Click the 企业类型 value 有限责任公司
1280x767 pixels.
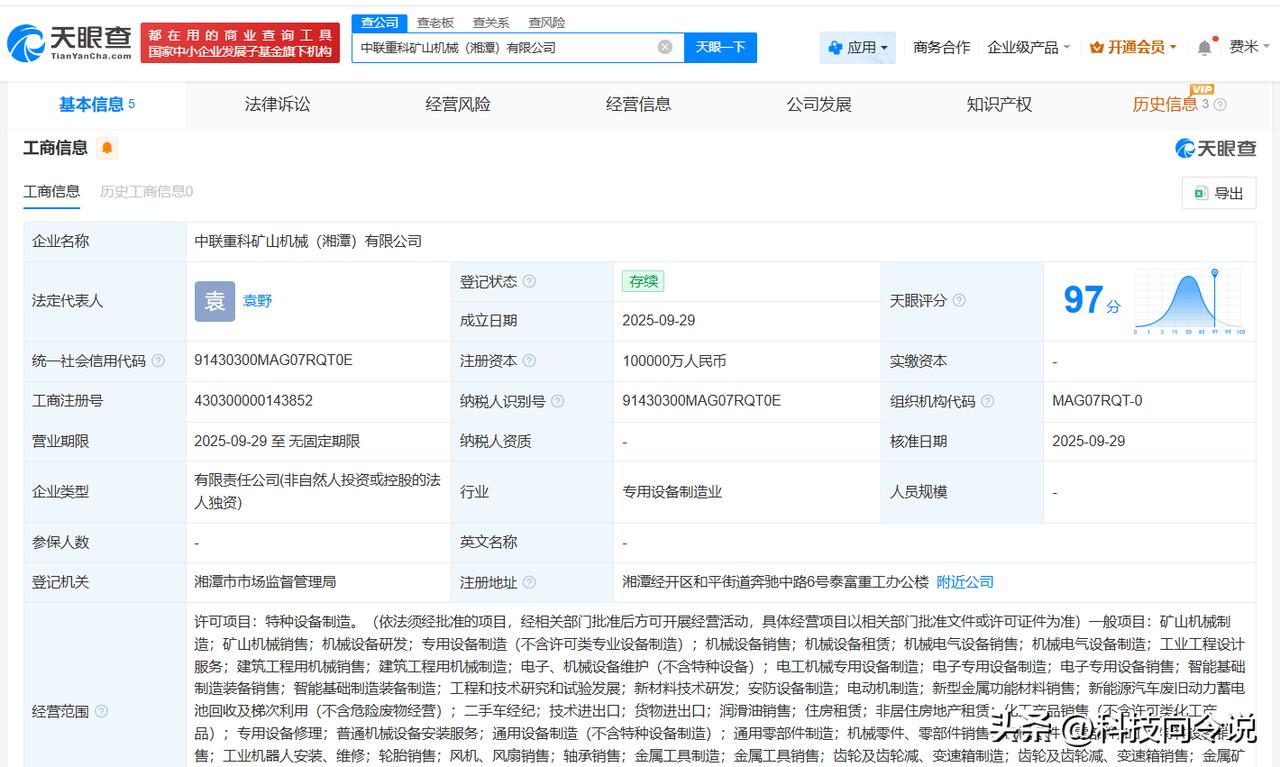pyautogui.click(x=317, y=491)
